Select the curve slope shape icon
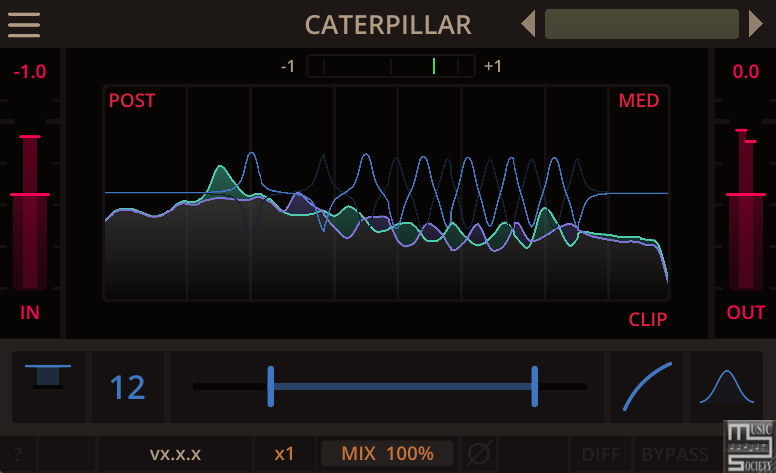 pos(647,386)
